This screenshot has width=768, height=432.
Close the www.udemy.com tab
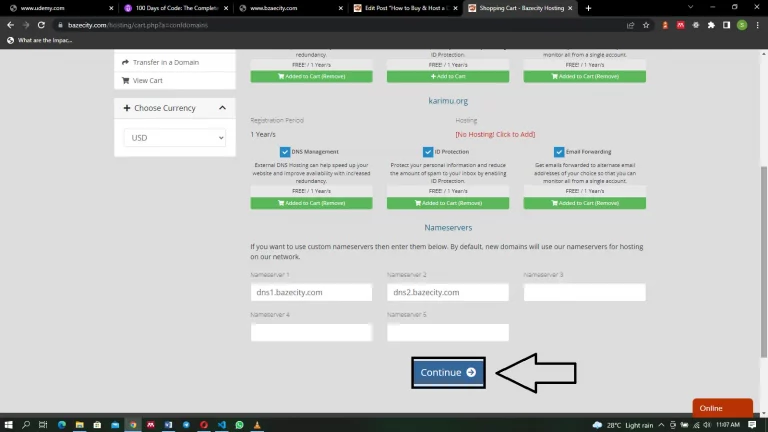coord(111,8)
